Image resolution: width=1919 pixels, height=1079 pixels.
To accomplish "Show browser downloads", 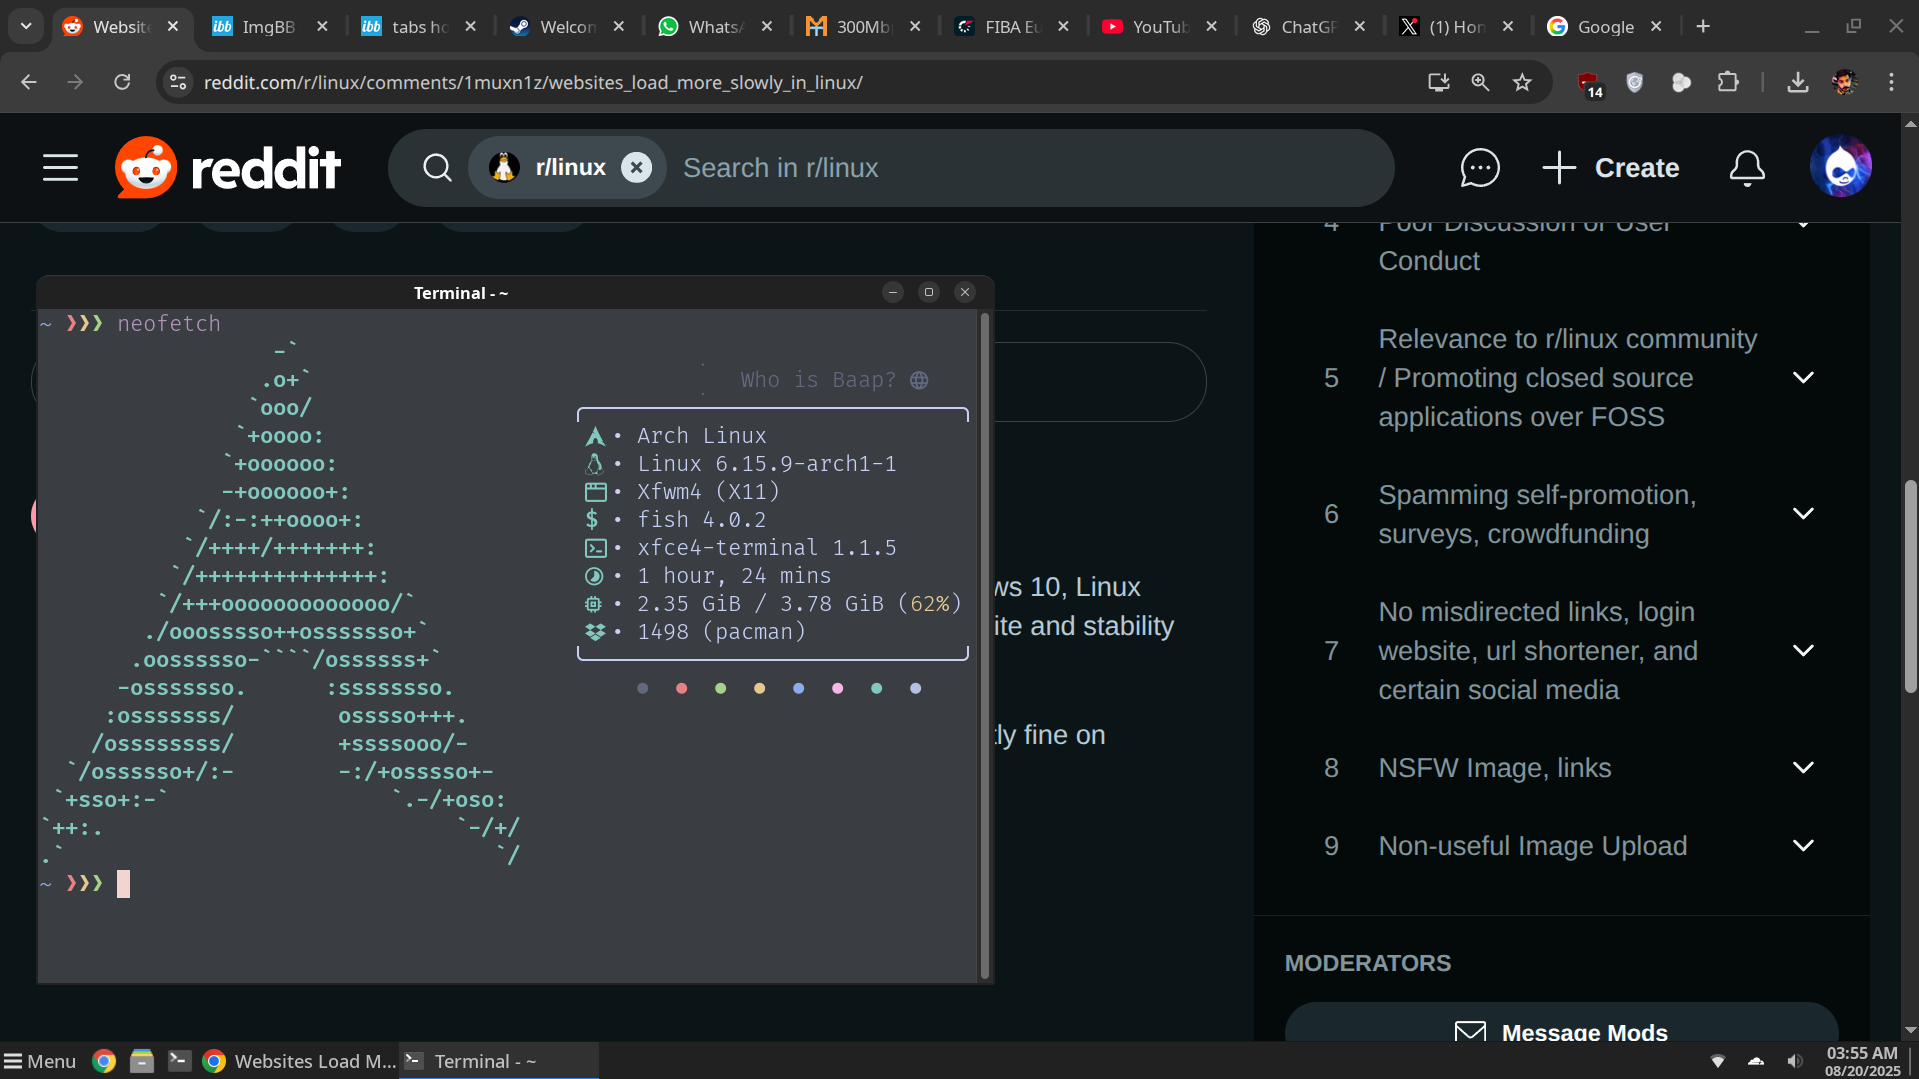I will [1797, 82].
